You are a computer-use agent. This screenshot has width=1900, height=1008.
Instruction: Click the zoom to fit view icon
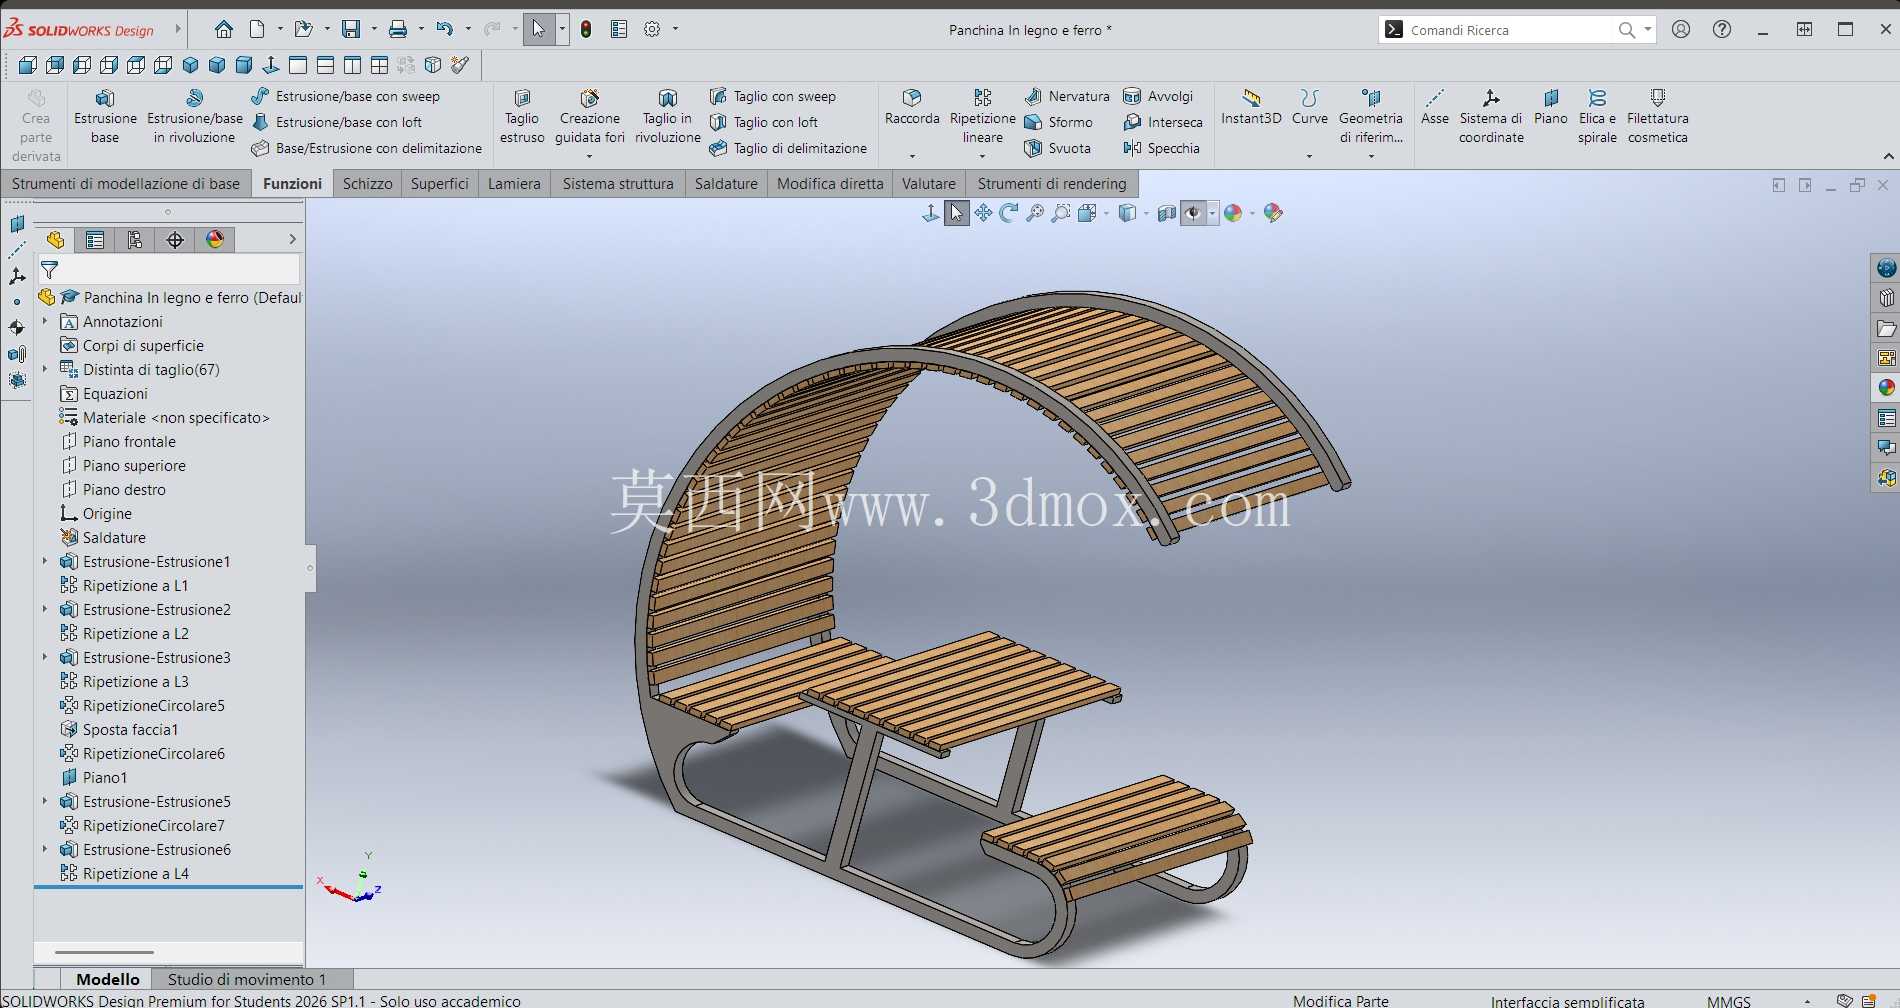[x=1035, y=213]
